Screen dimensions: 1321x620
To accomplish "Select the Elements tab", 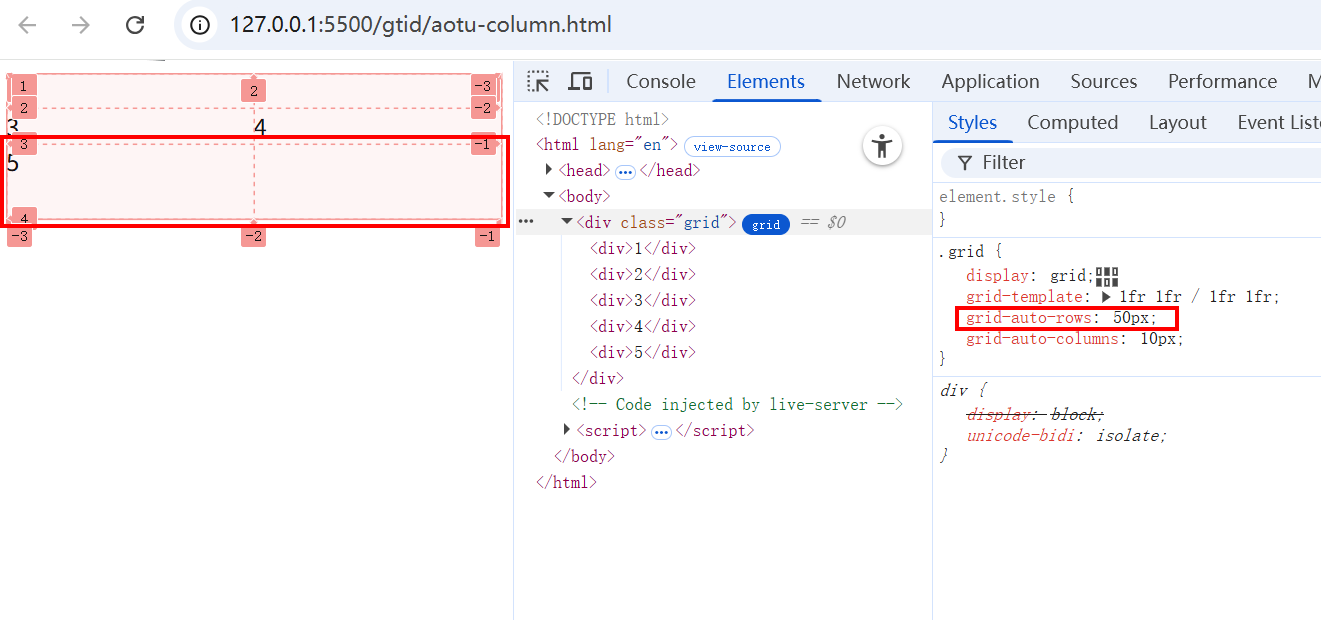I will pyautogui.click(x=766, y=82).
